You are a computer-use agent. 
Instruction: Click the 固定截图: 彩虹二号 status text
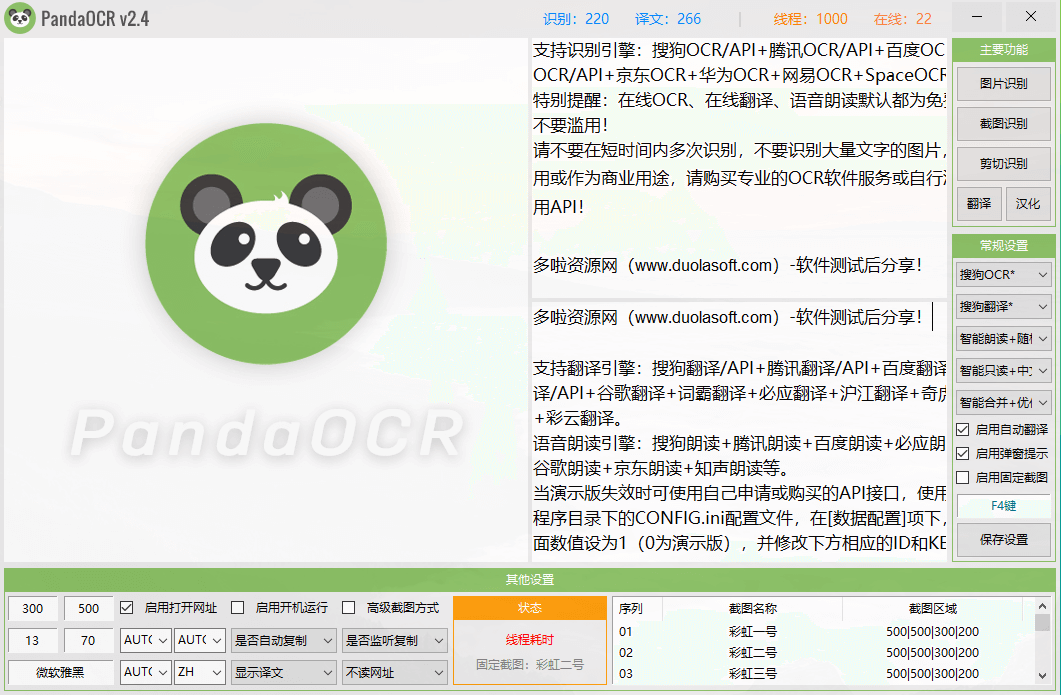click(x=530, y=665)
